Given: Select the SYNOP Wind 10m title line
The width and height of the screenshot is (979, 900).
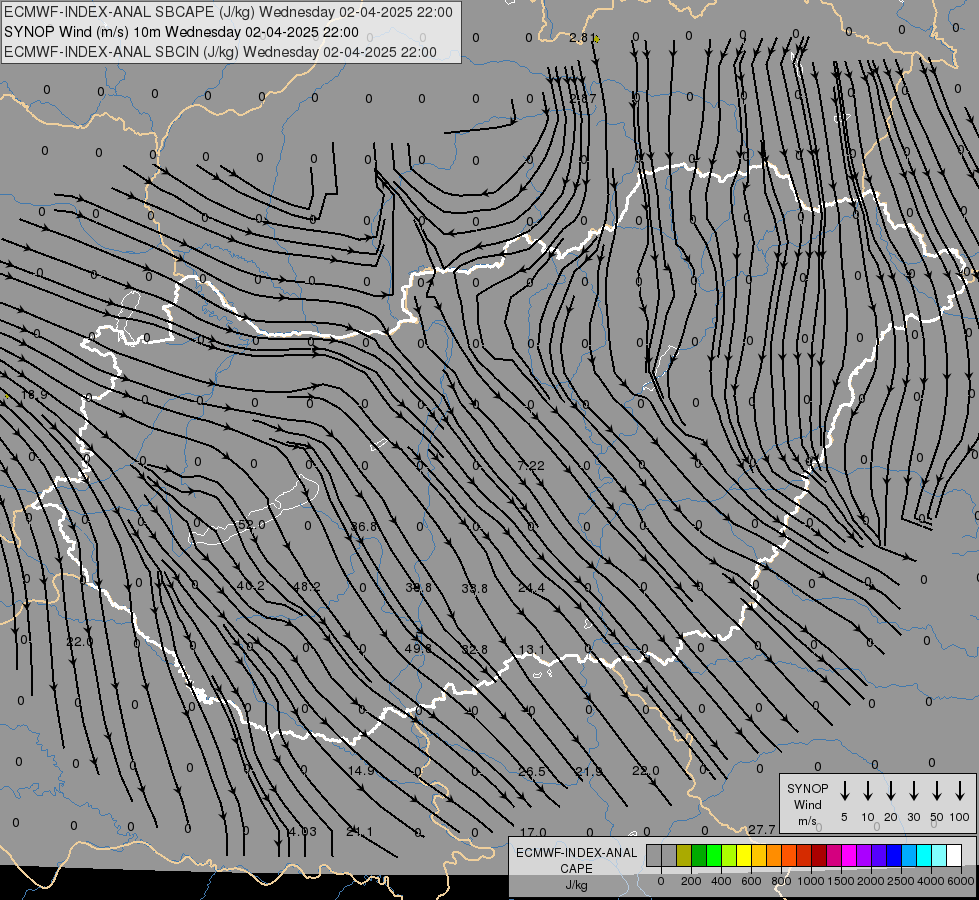Looking at the screenshot, I should 181,32.
